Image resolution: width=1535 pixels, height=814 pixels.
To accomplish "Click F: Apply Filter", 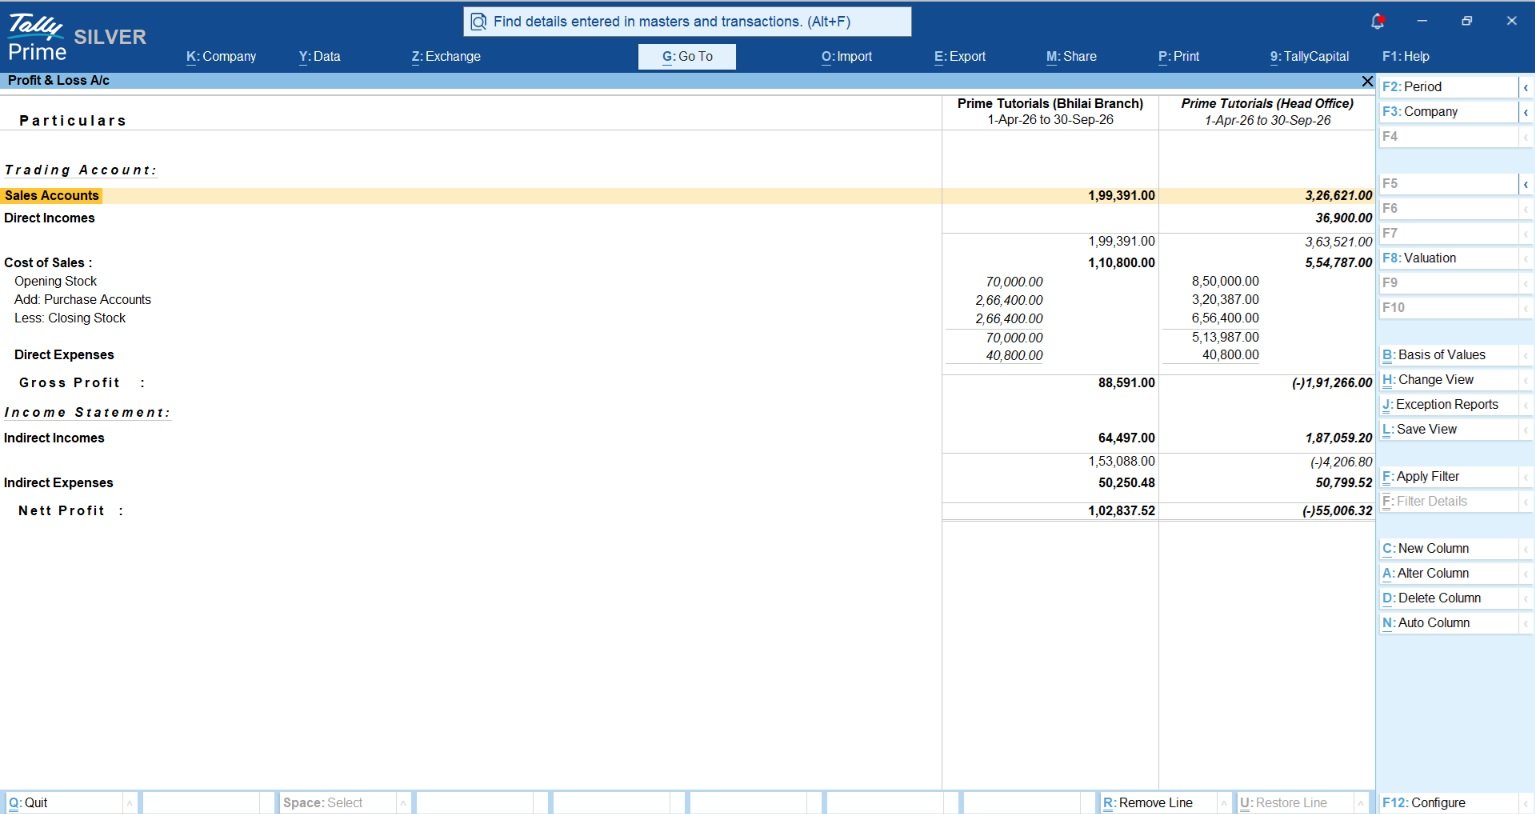I will pos(1448,477).
